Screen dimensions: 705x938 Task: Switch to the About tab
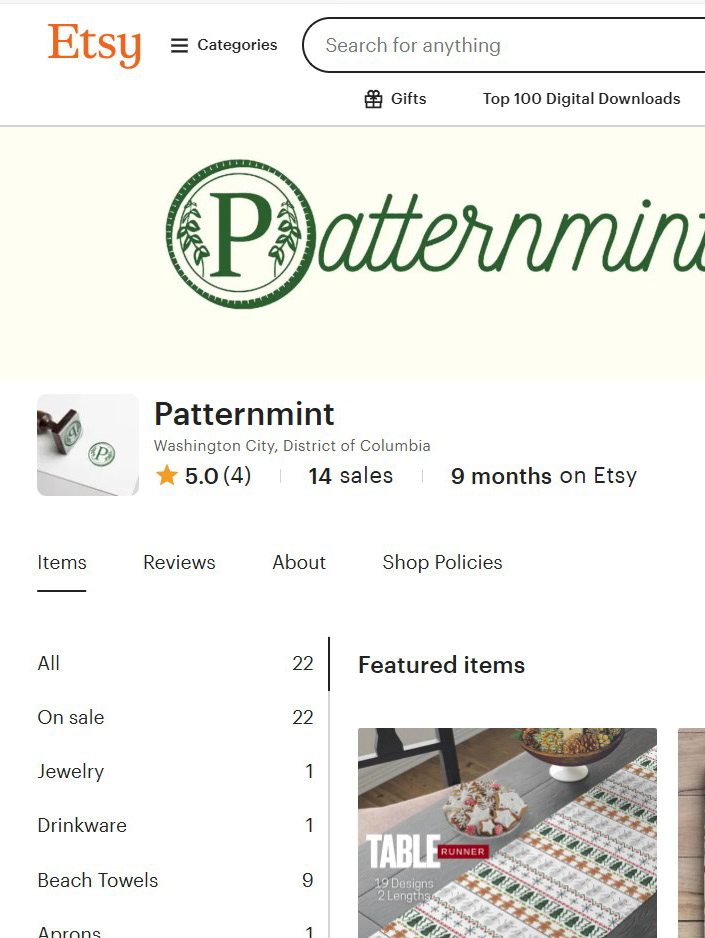pos(299,562)
